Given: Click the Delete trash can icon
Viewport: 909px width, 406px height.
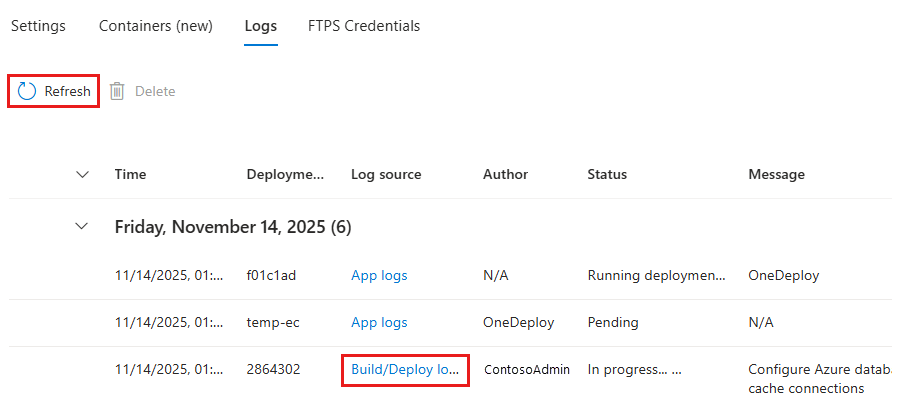Looking at the screenshot, I should click(x=117, y=91).
